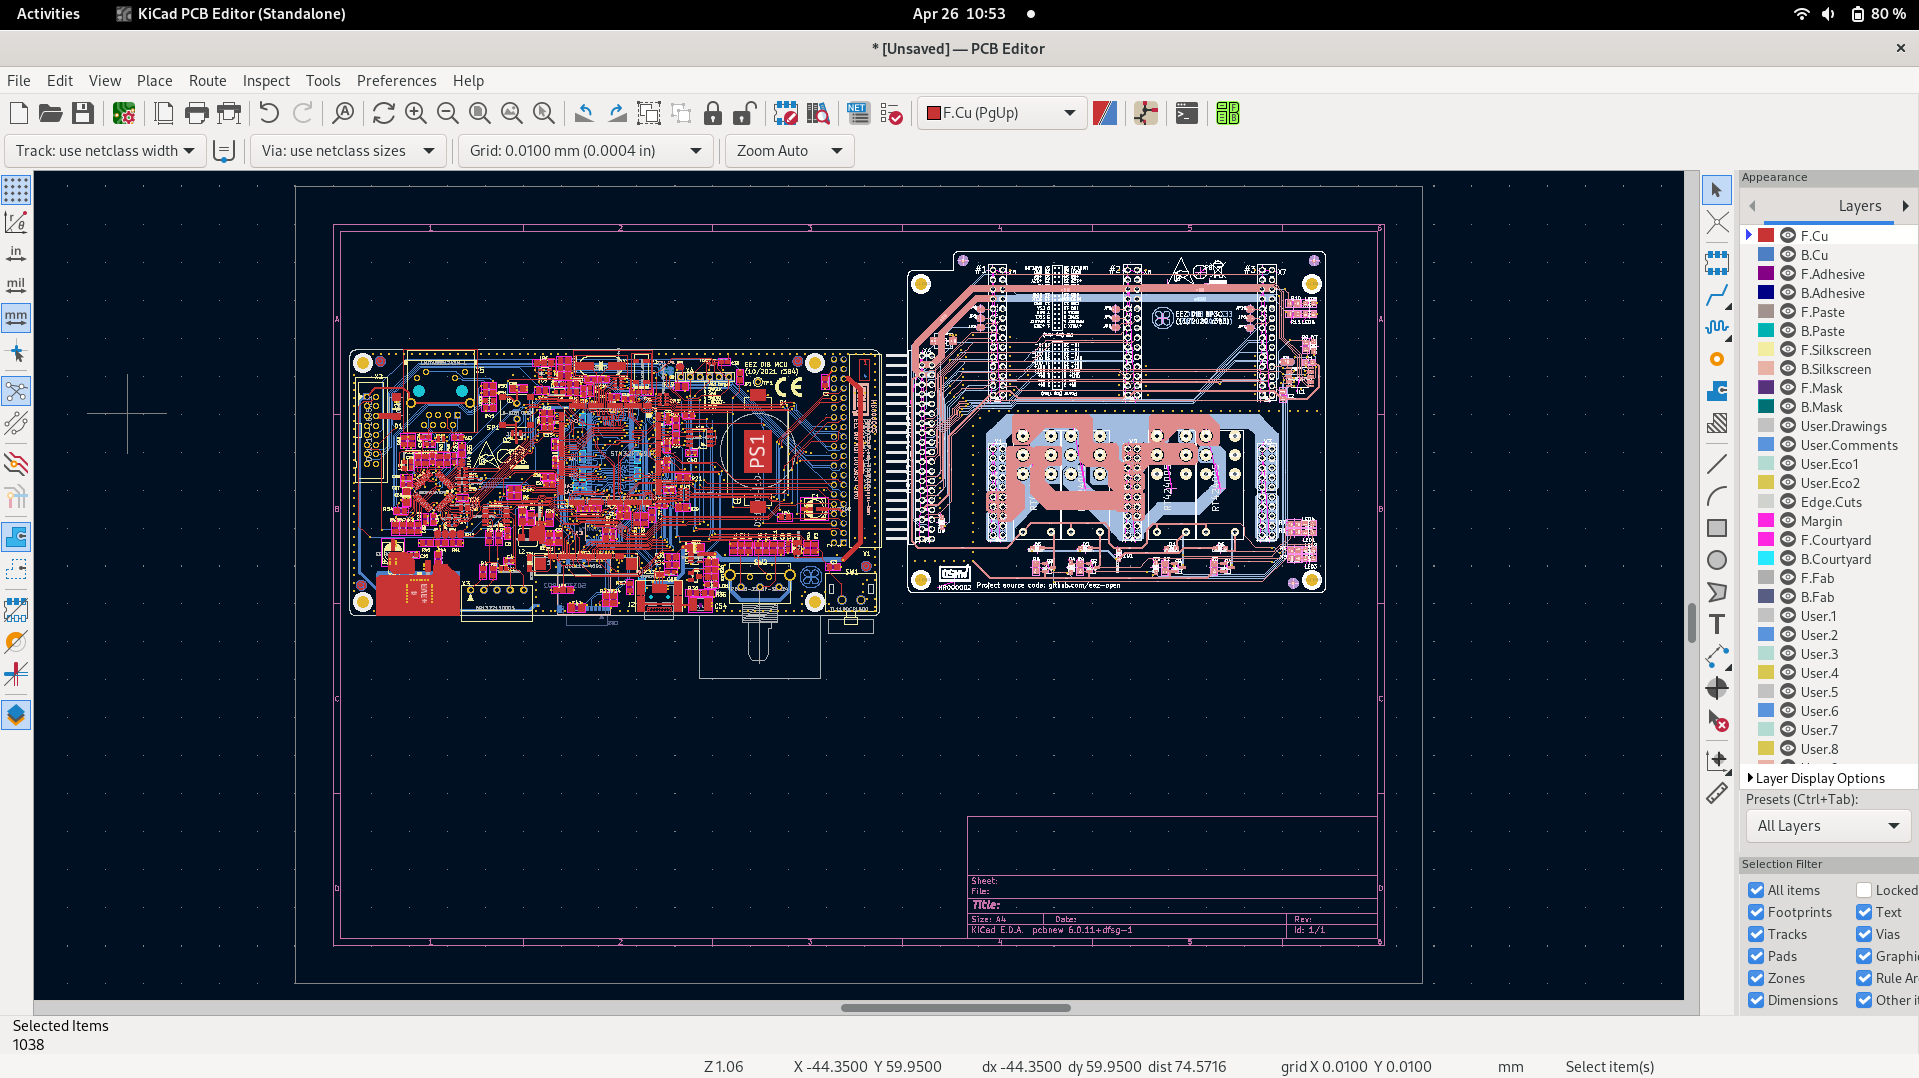Choose the Draw Circle tool
Screen dimensions: 1919x1078
1716,560
